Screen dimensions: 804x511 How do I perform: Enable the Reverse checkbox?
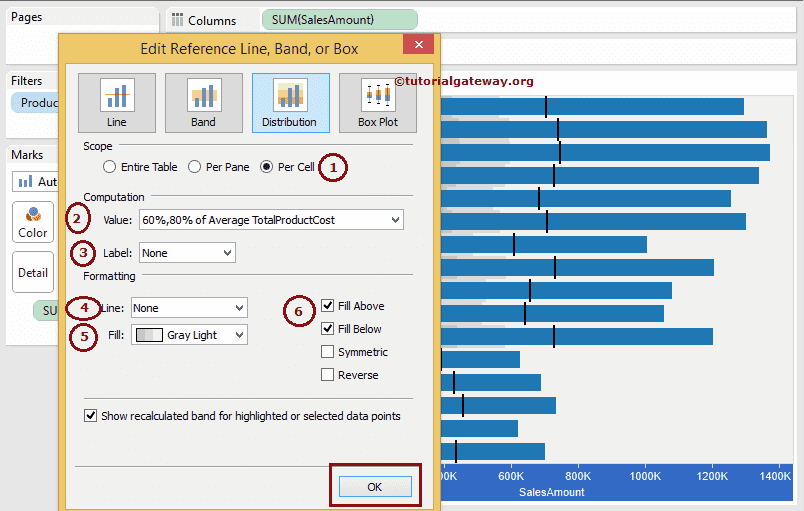[x=327, y=375]
